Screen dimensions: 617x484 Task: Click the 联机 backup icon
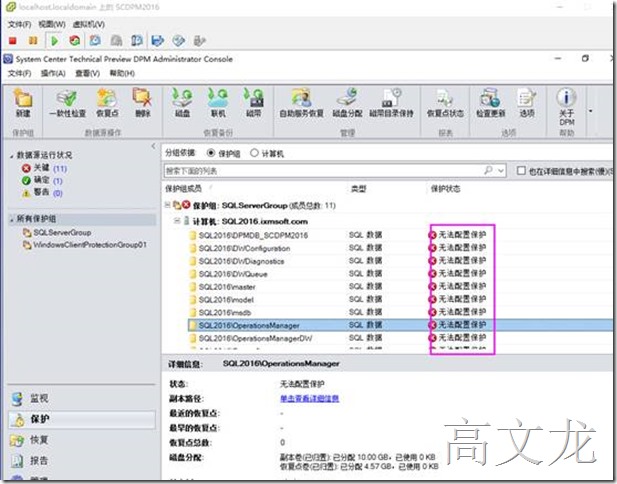click(x=218, y=103)
